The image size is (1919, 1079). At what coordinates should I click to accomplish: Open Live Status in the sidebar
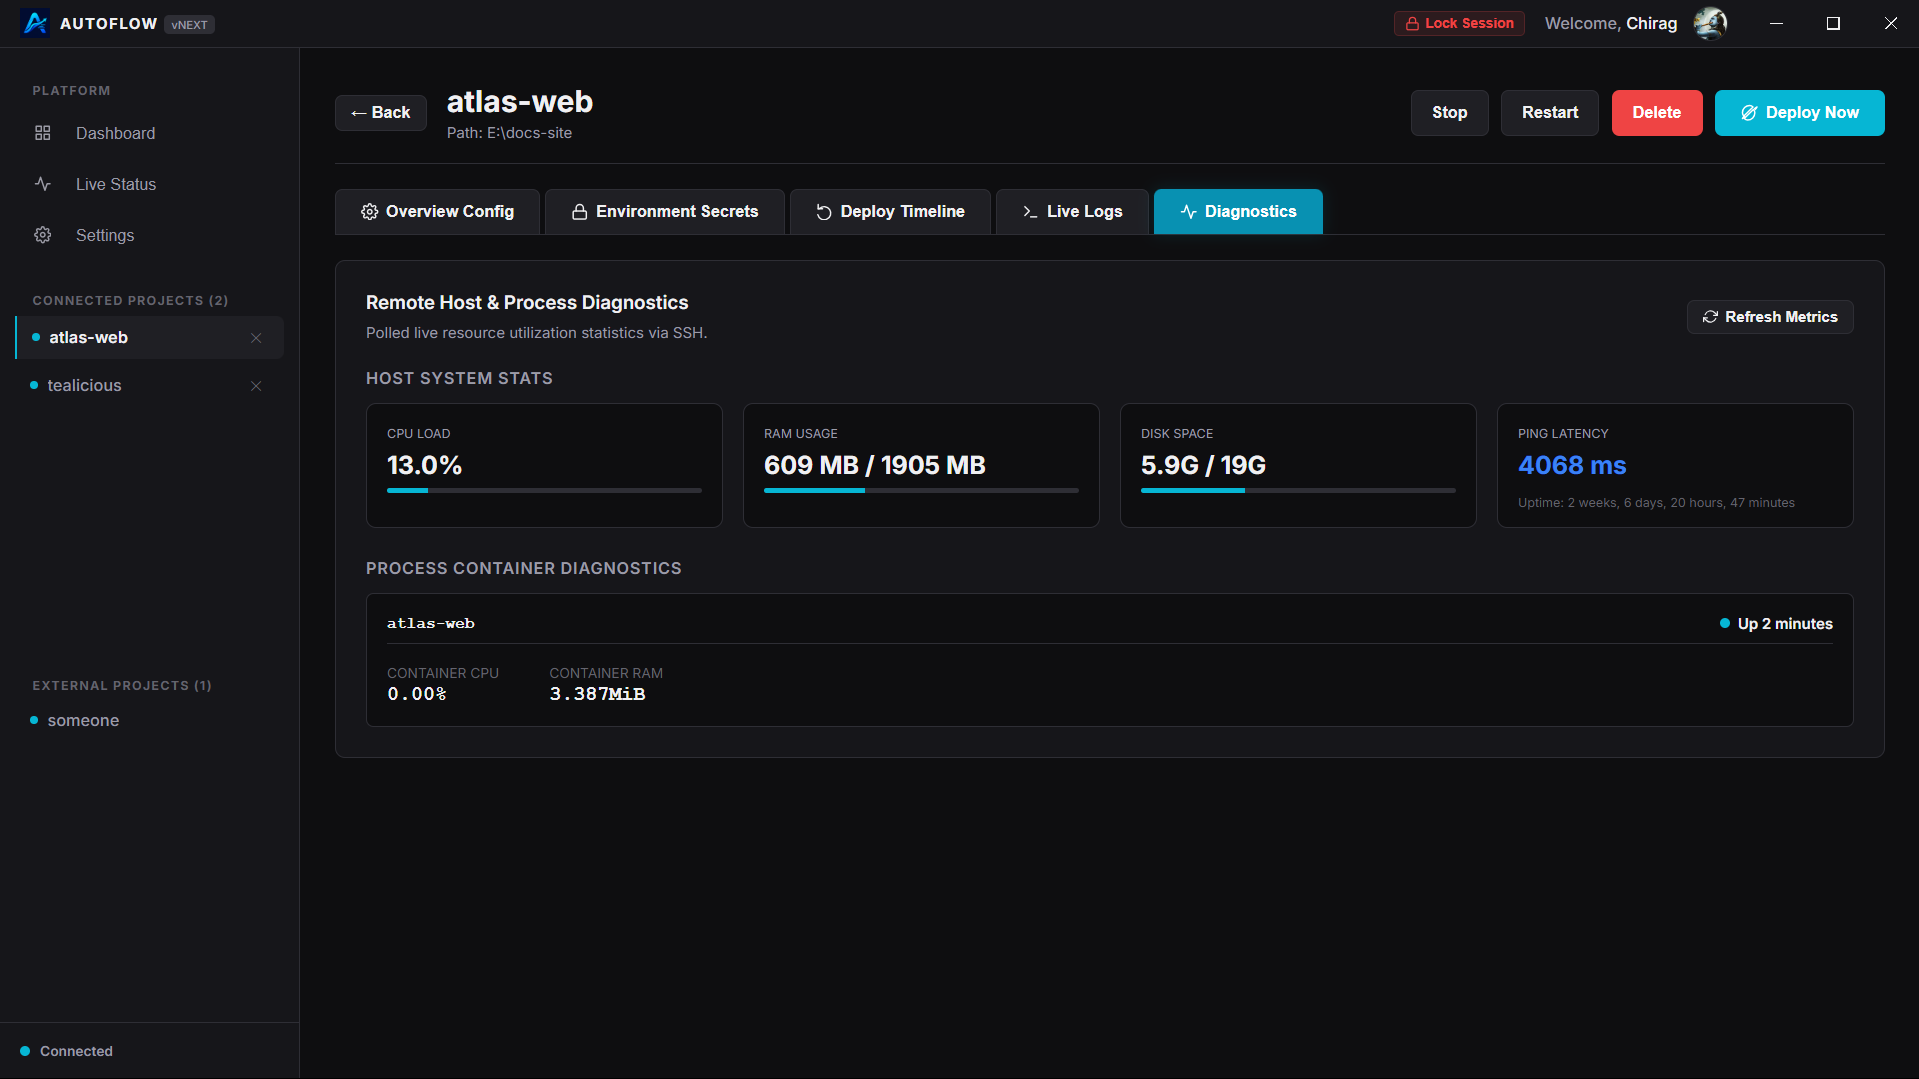point(150,184)
